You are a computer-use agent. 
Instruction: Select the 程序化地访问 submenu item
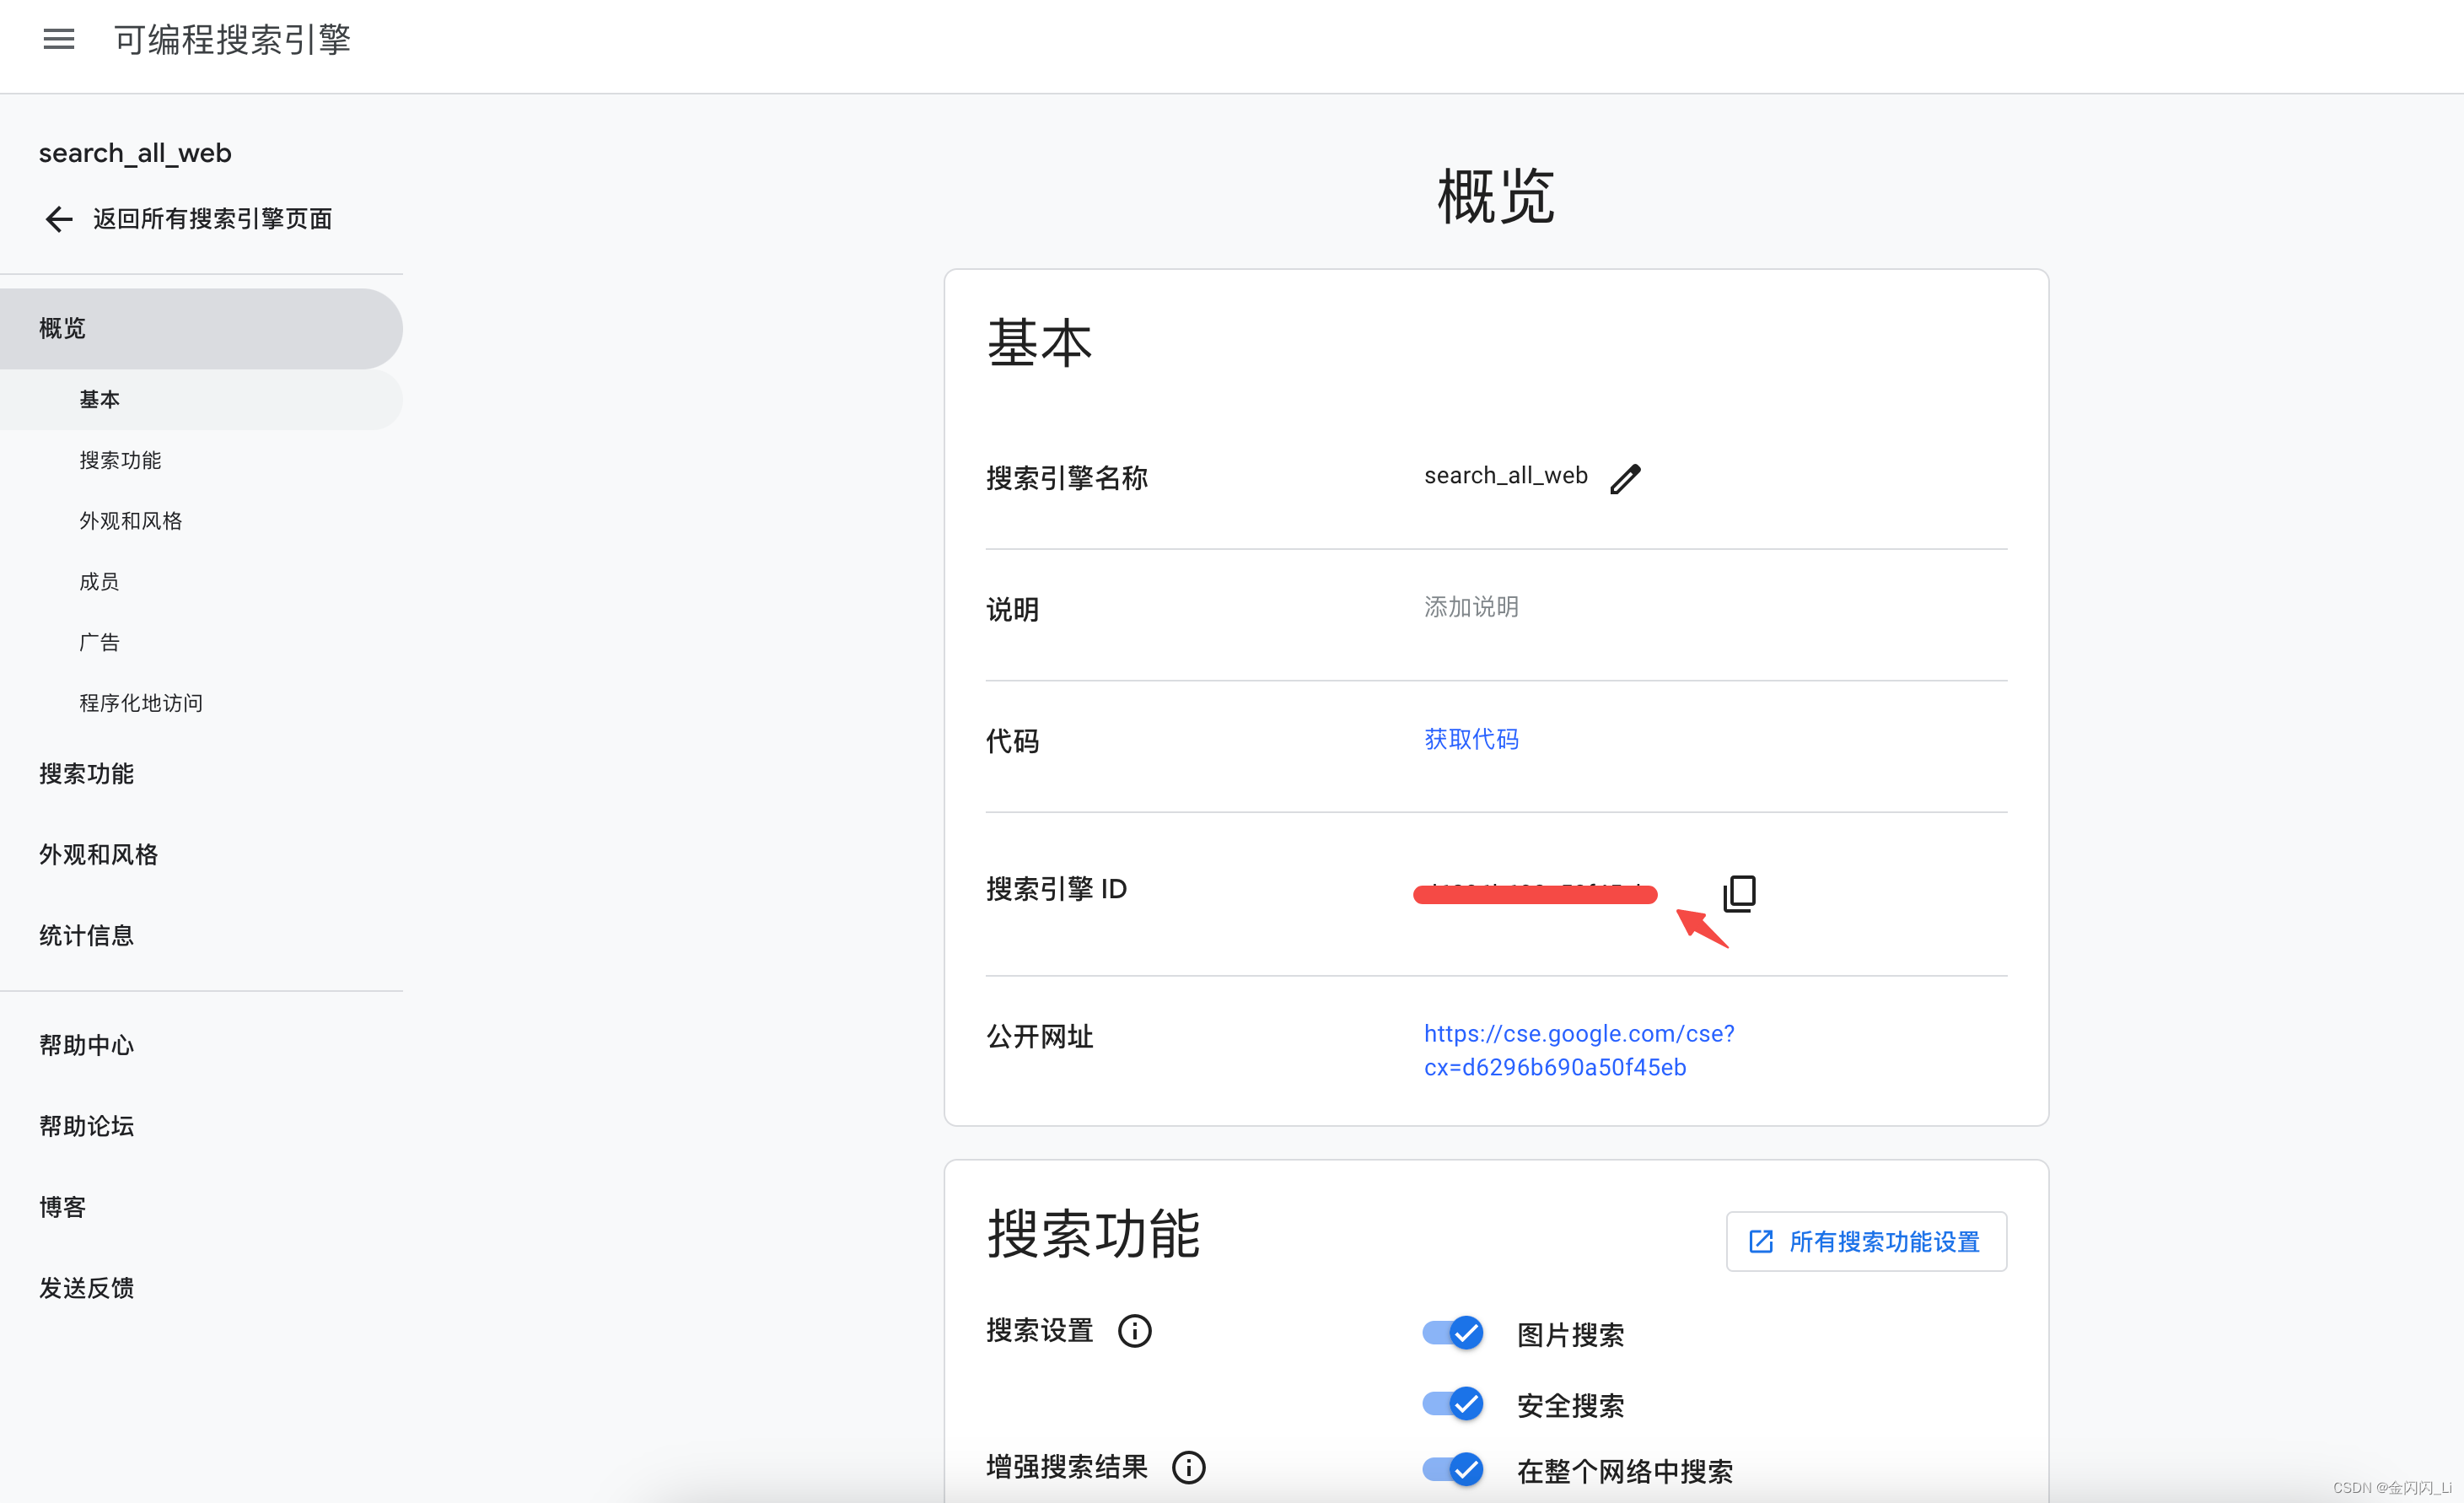(141, 703)
